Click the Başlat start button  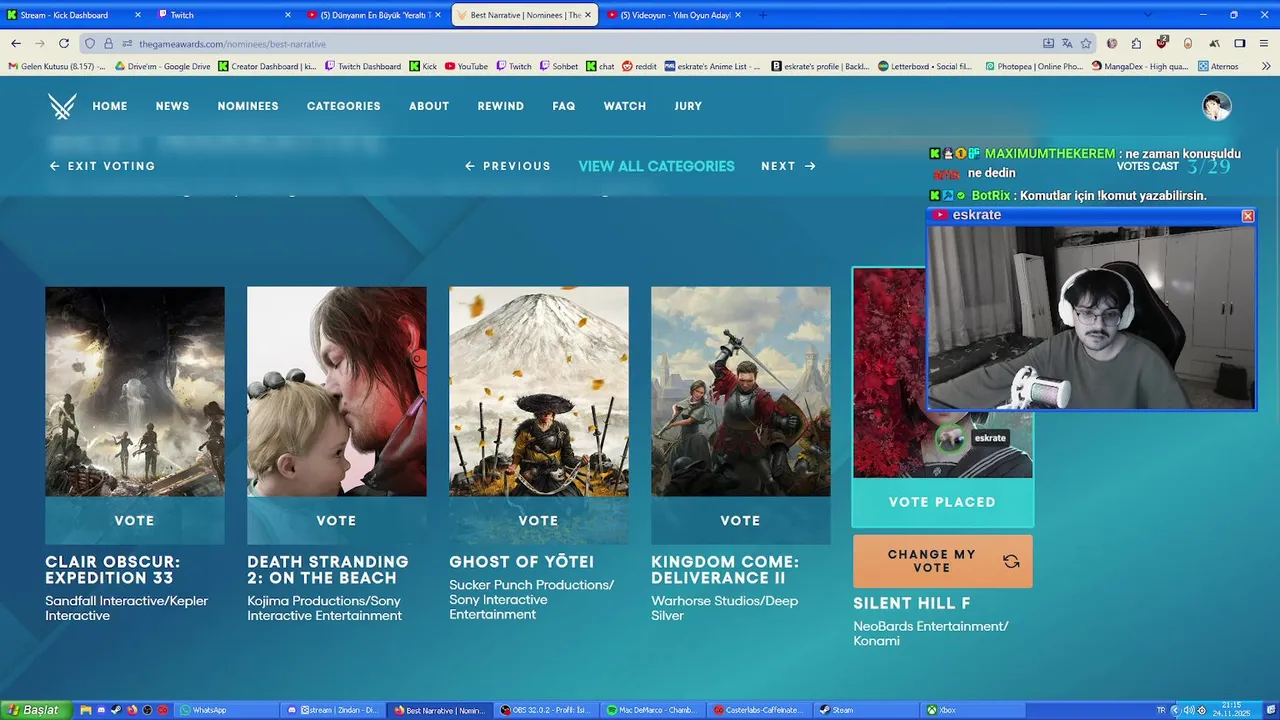point(36,710)
